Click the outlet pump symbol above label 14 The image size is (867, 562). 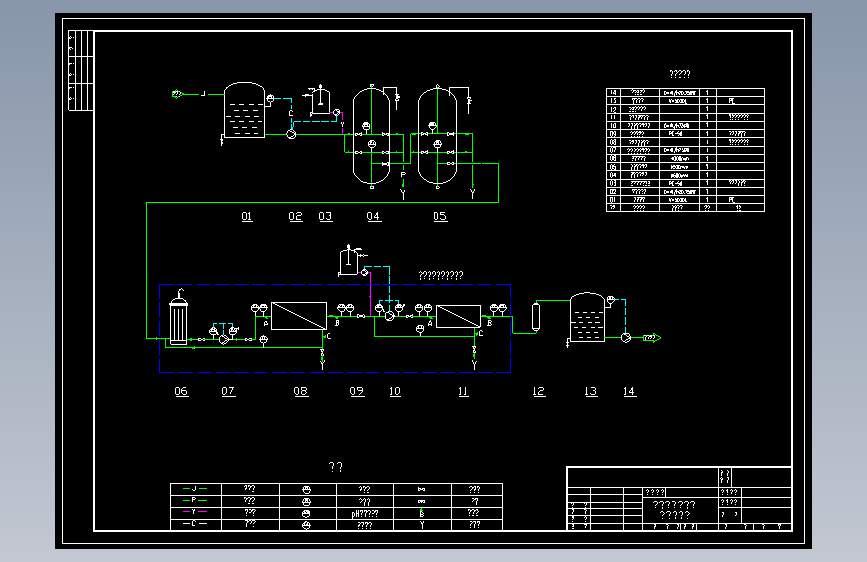(x=626, y=337)
